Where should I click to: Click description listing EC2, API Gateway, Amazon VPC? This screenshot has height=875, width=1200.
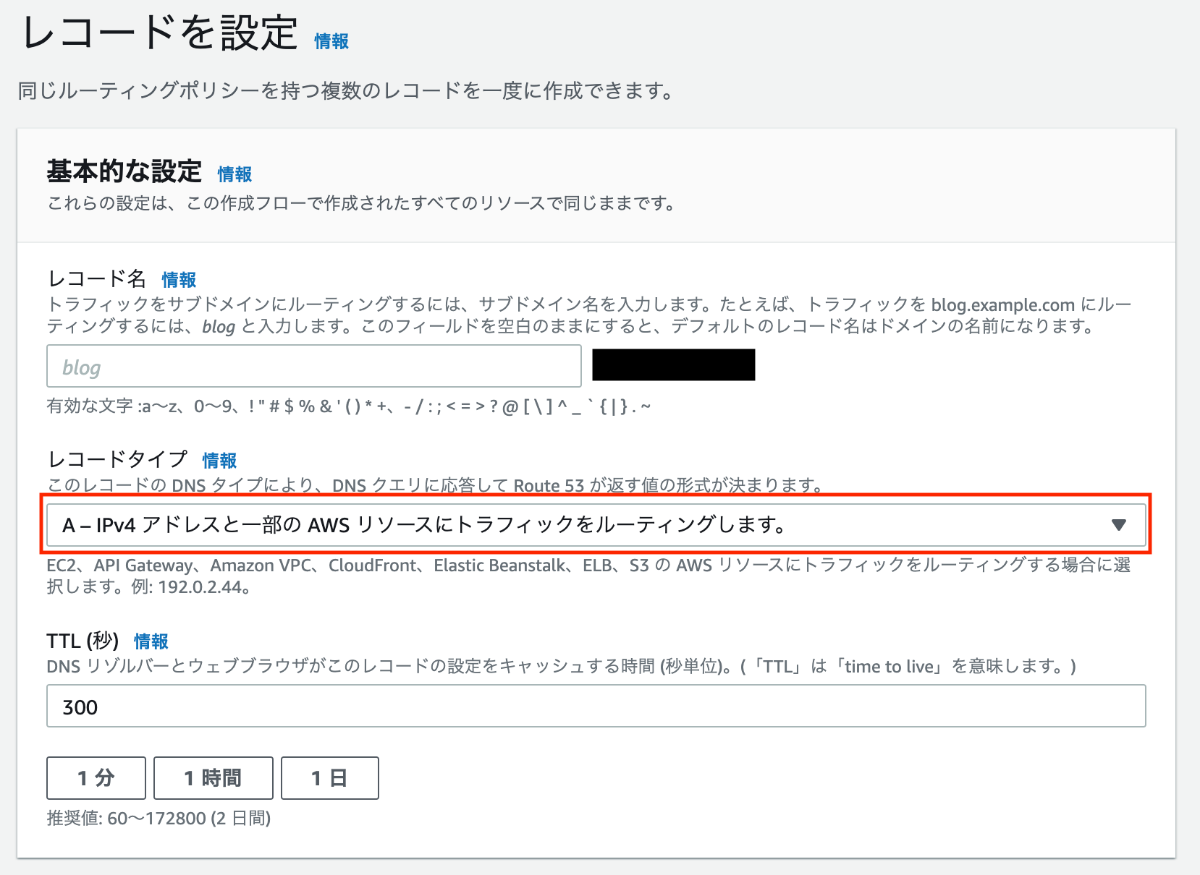point(589,576)
